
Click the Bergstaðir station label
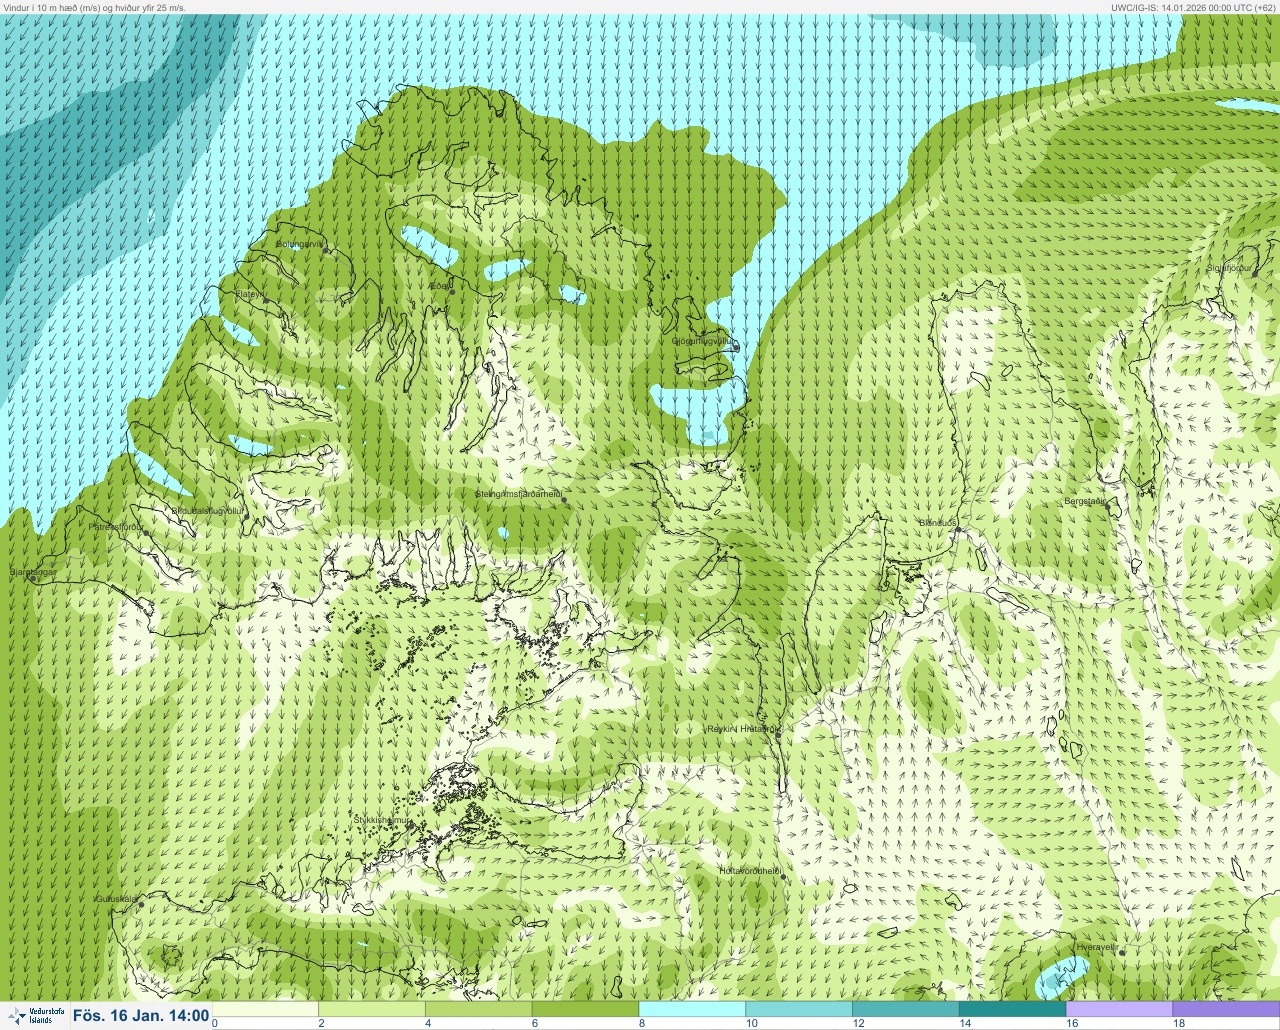(1085, 501)
